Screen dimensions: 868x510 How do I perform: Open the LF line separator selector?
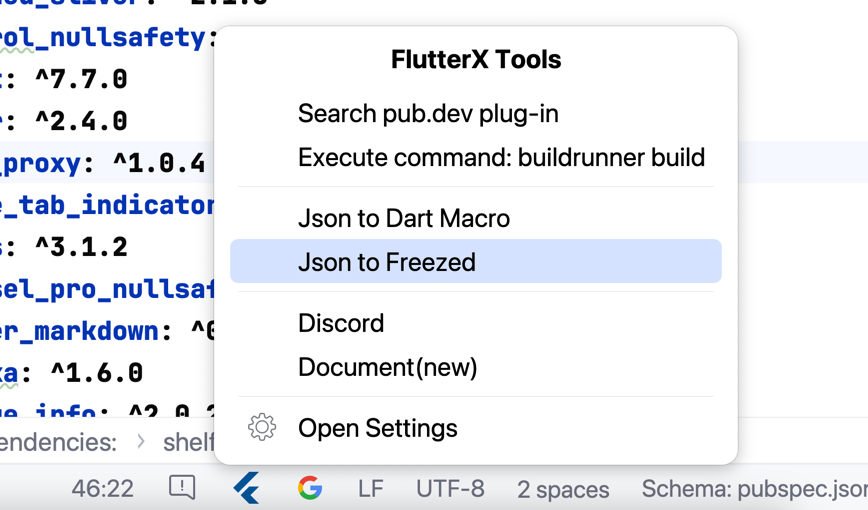pos(371,488)
